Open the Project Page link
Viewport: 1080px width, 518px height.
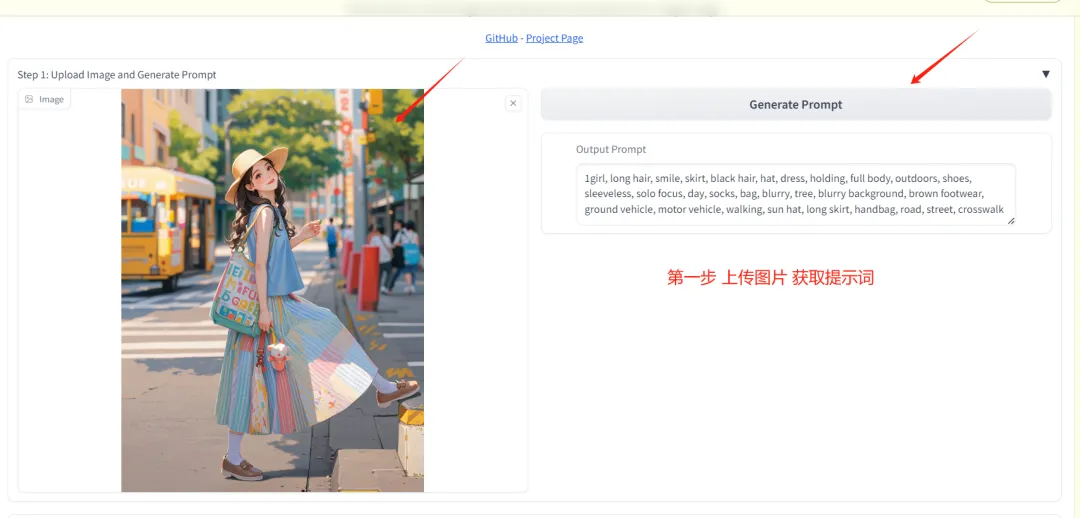(x=554, y=38)
